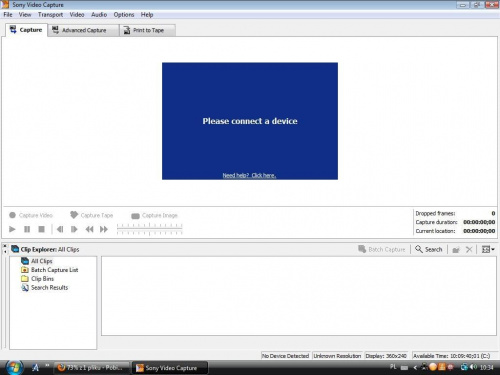Open the Audio menu
The height and width of the screenshot is (375, 500).
tap(99, 15)
